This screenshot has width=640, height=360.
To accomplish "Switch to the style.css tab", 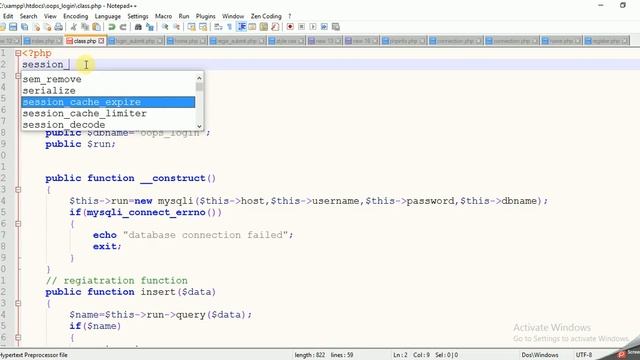I will 286,41.
